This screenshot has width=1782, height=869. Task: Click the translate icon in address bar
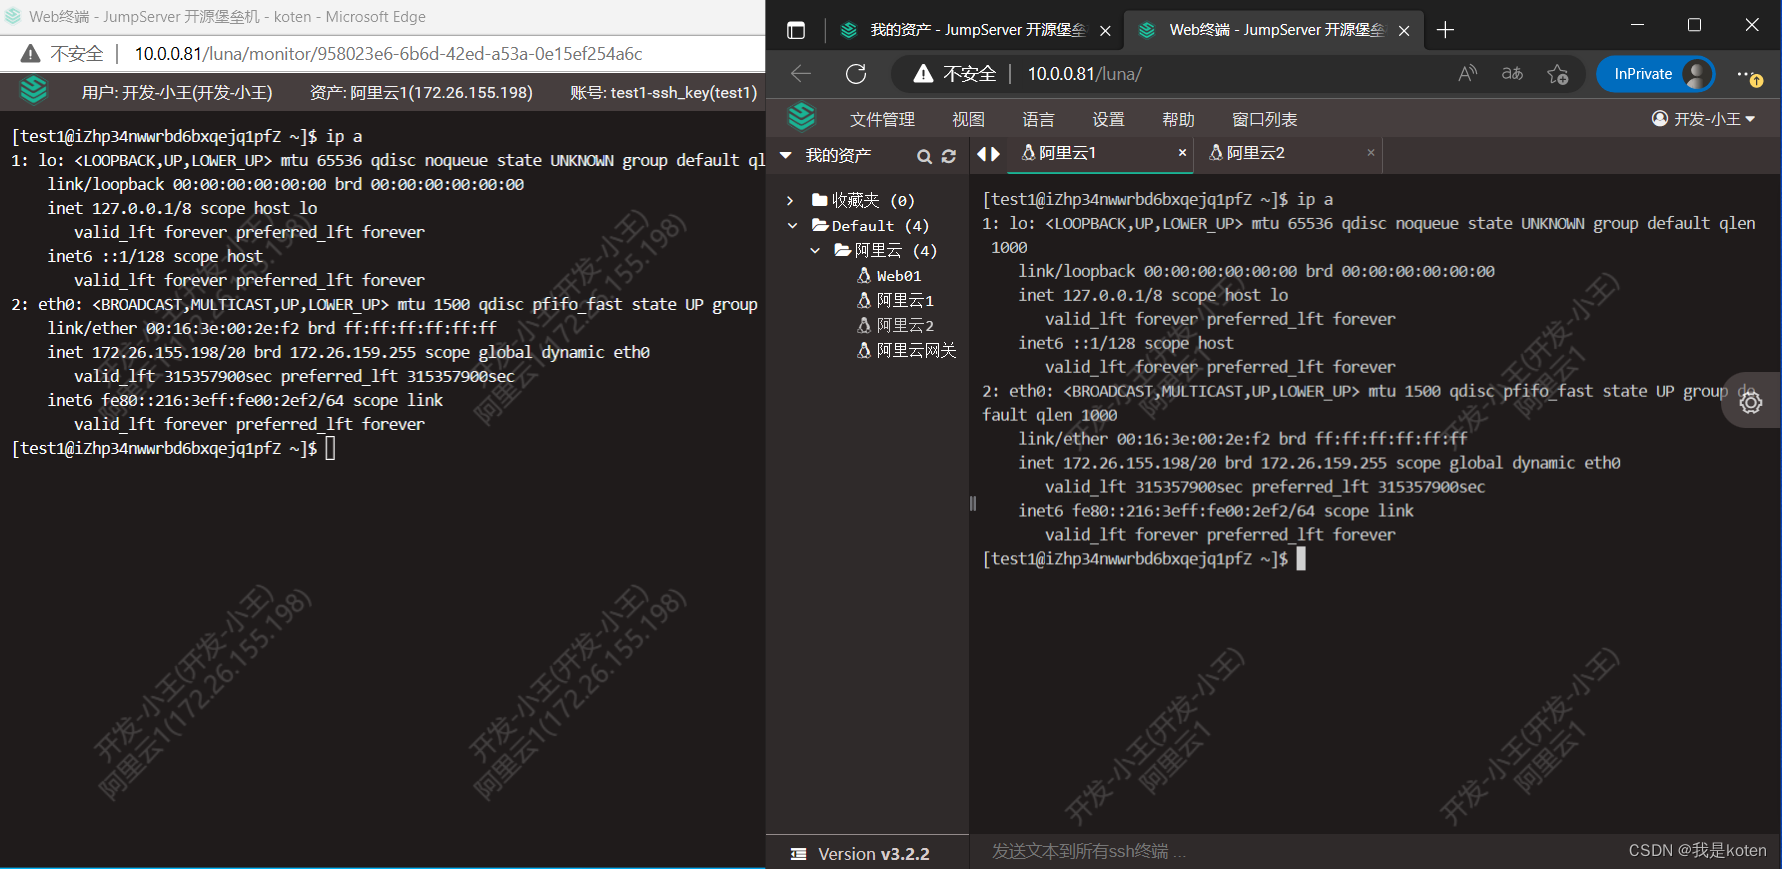[1513, 73]
